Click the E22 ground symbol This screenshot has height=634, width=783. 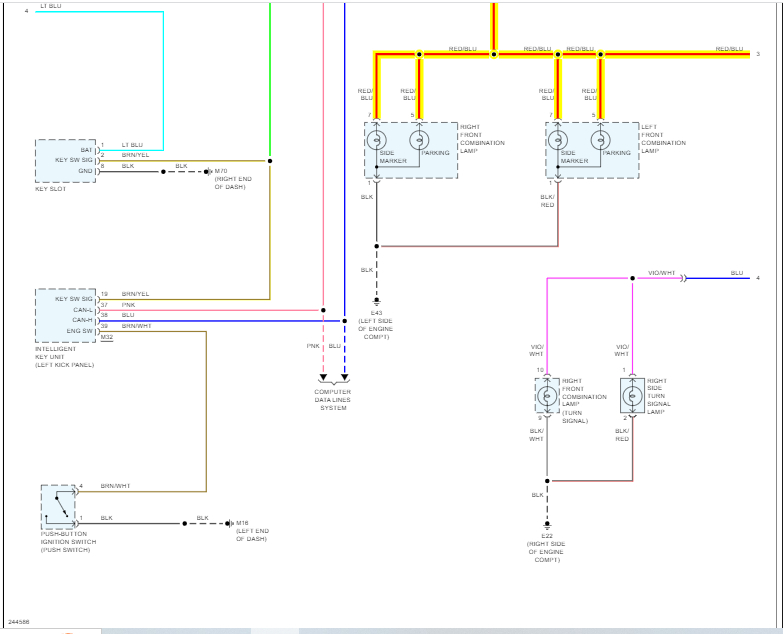tap(546, 524)
